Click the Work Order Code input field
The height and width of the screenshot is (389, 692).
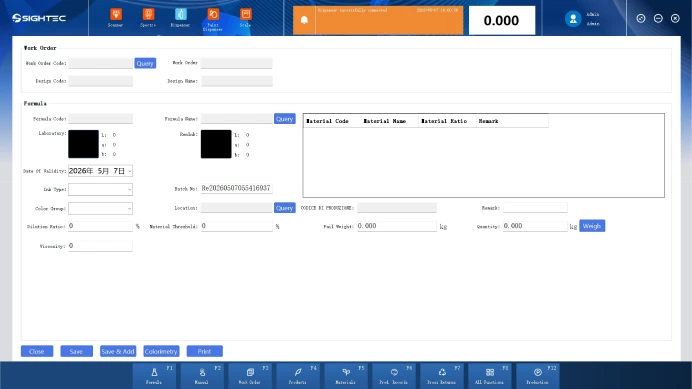click(x=101, y=63)
